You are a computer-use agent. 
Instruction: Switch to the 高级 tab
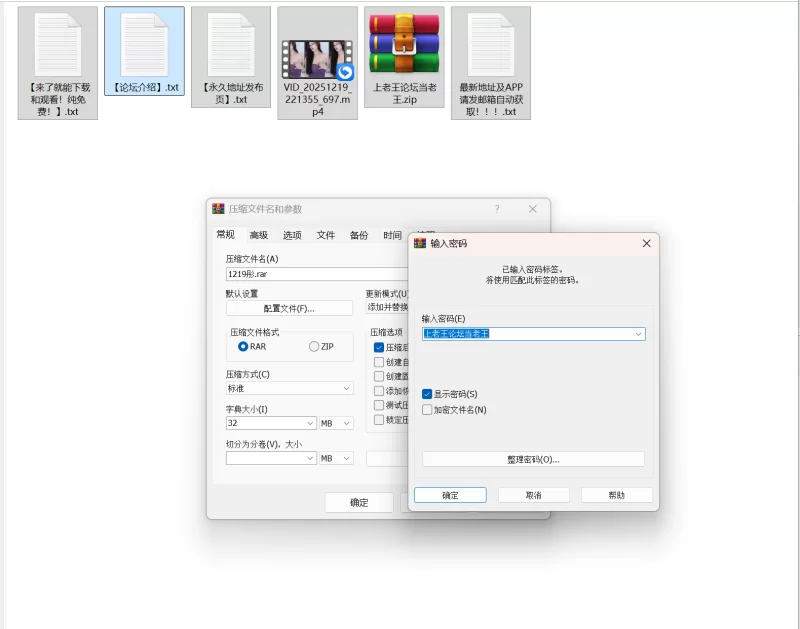click(259, 235)
